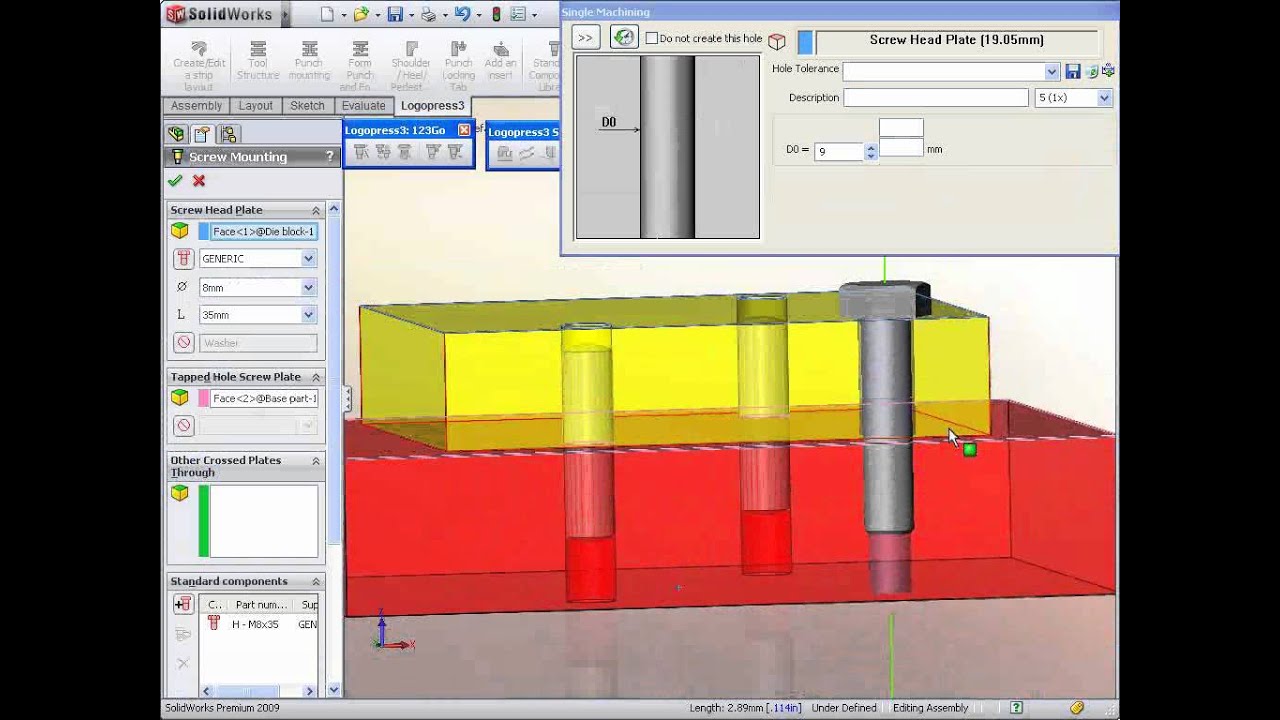Select the Logopress3 tab
Image resolution: width=1280 pixels, height=720 pixels.
tap(432, 106)
